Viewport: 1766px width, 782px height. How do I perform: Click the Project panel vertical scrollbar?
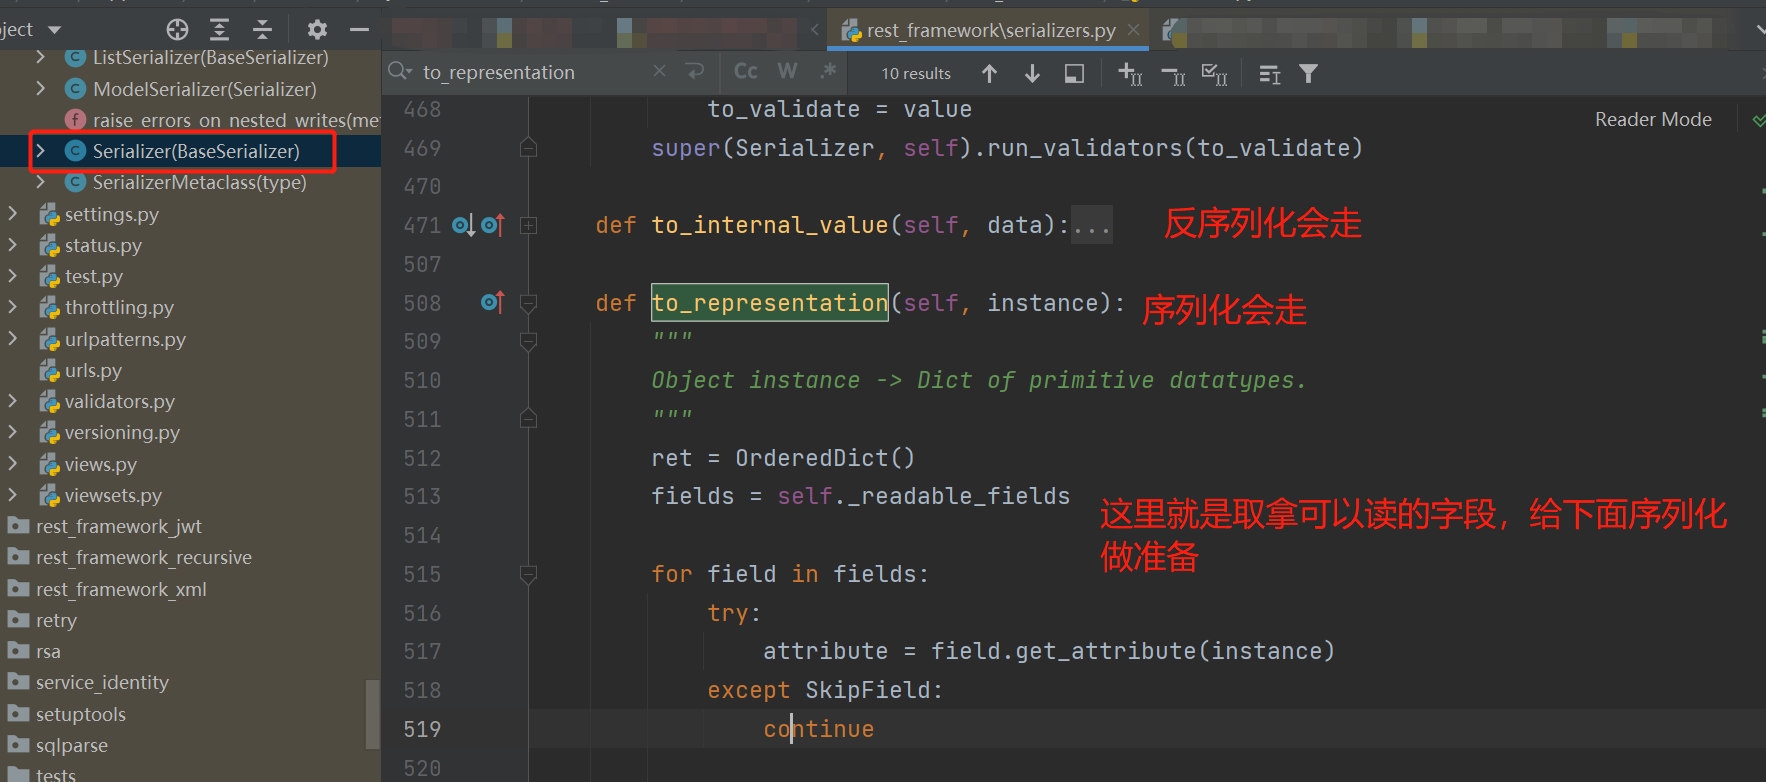373,714
